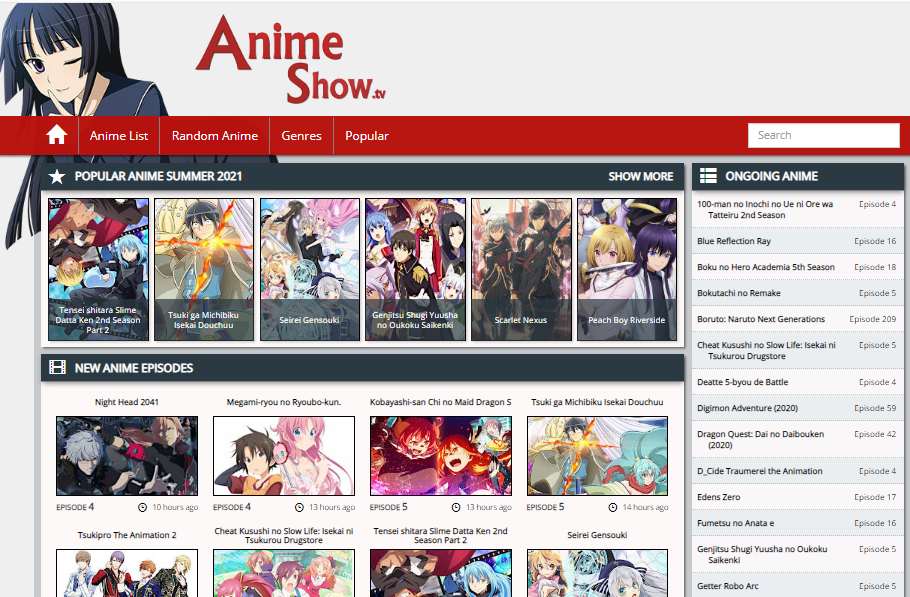
Task: Open the Tsuki ga Michibiku Isekai Douchuu poster
Action: [204, 269]
